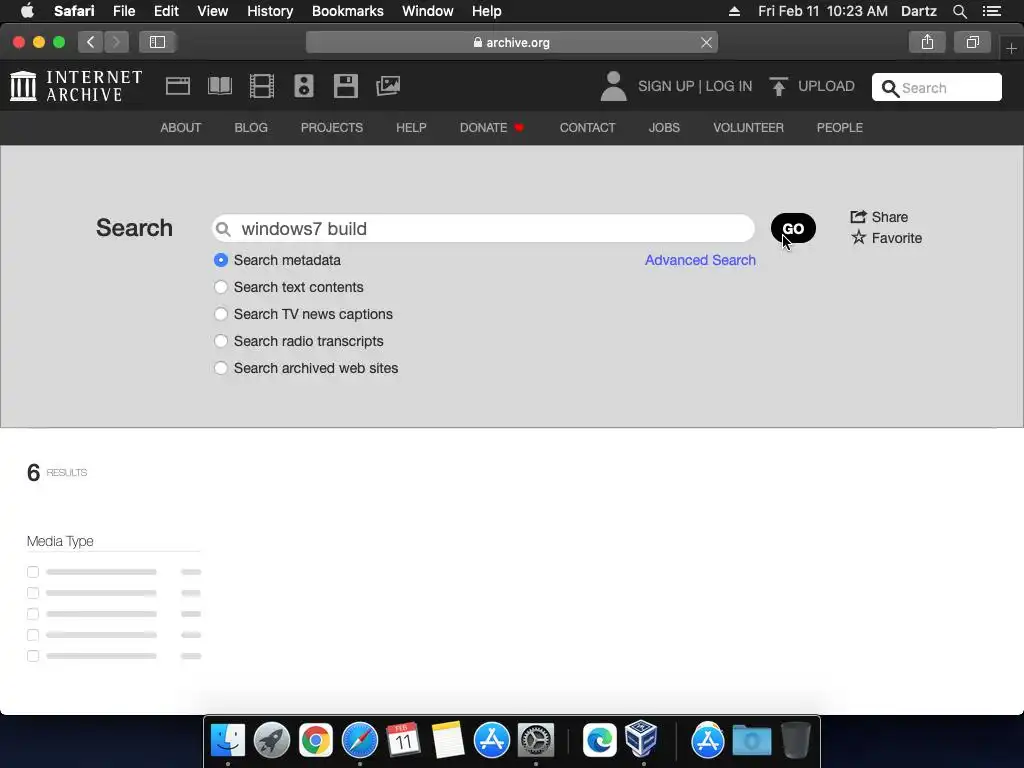
Task: Open the History menu
Action: 270,11
